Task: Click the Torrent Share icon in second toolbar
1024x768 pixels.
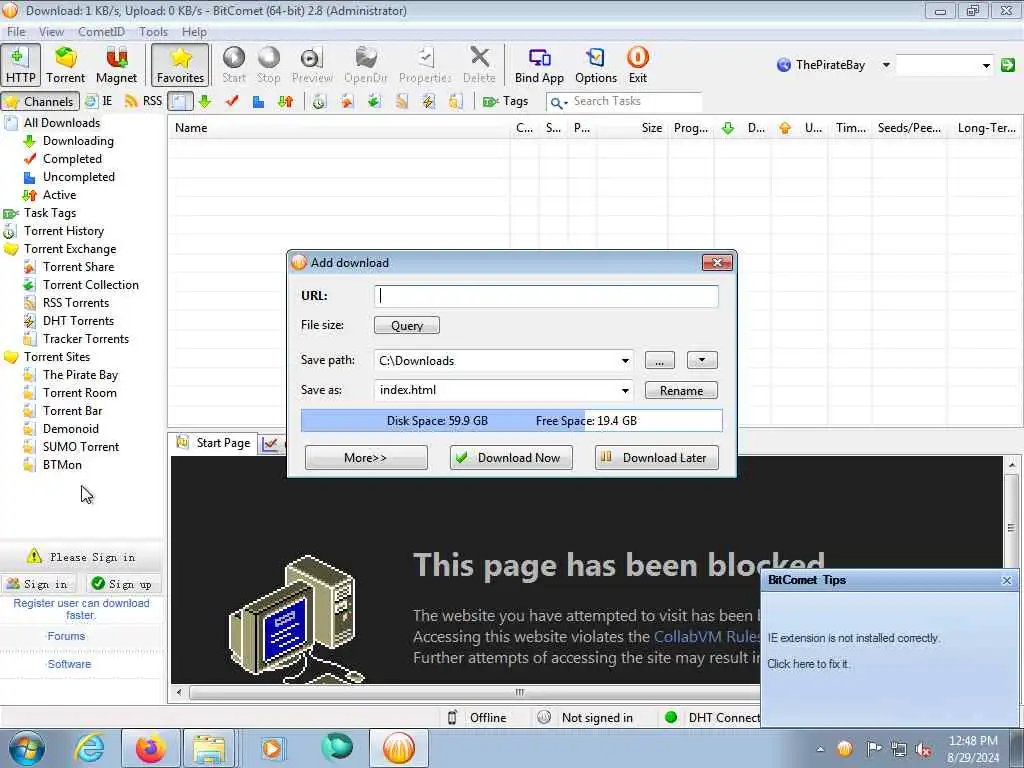Action: pos(346,101)
